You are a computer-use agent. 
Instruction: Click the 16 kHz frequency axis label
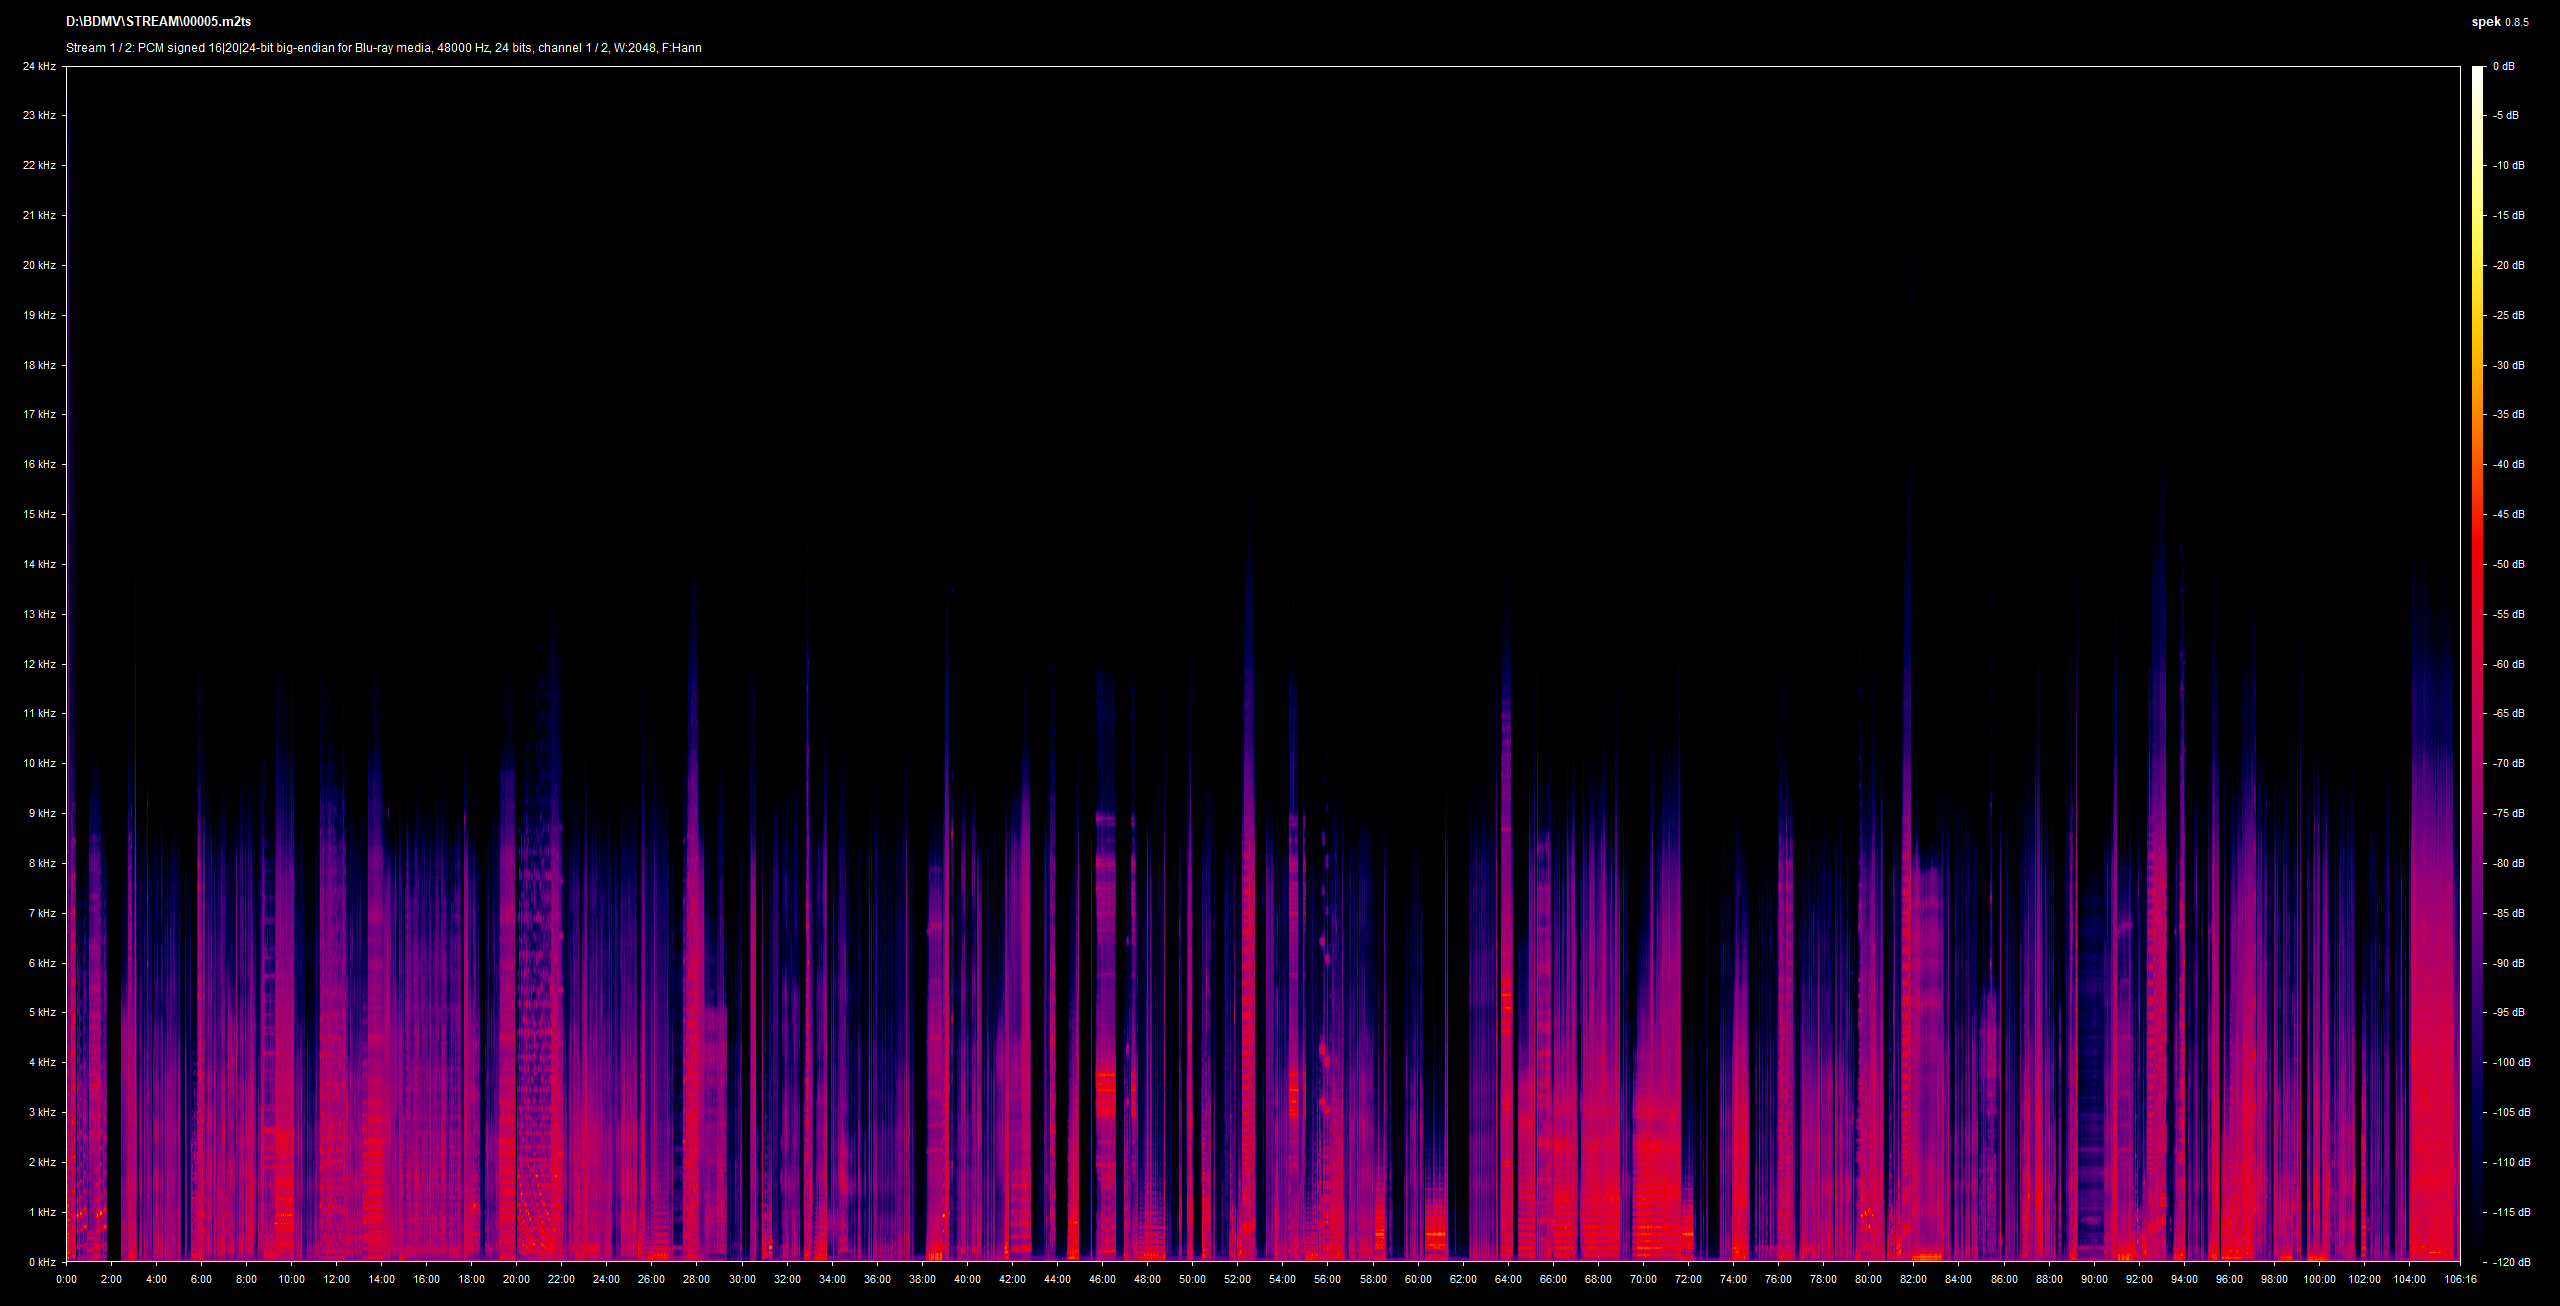tap(40, 464)
